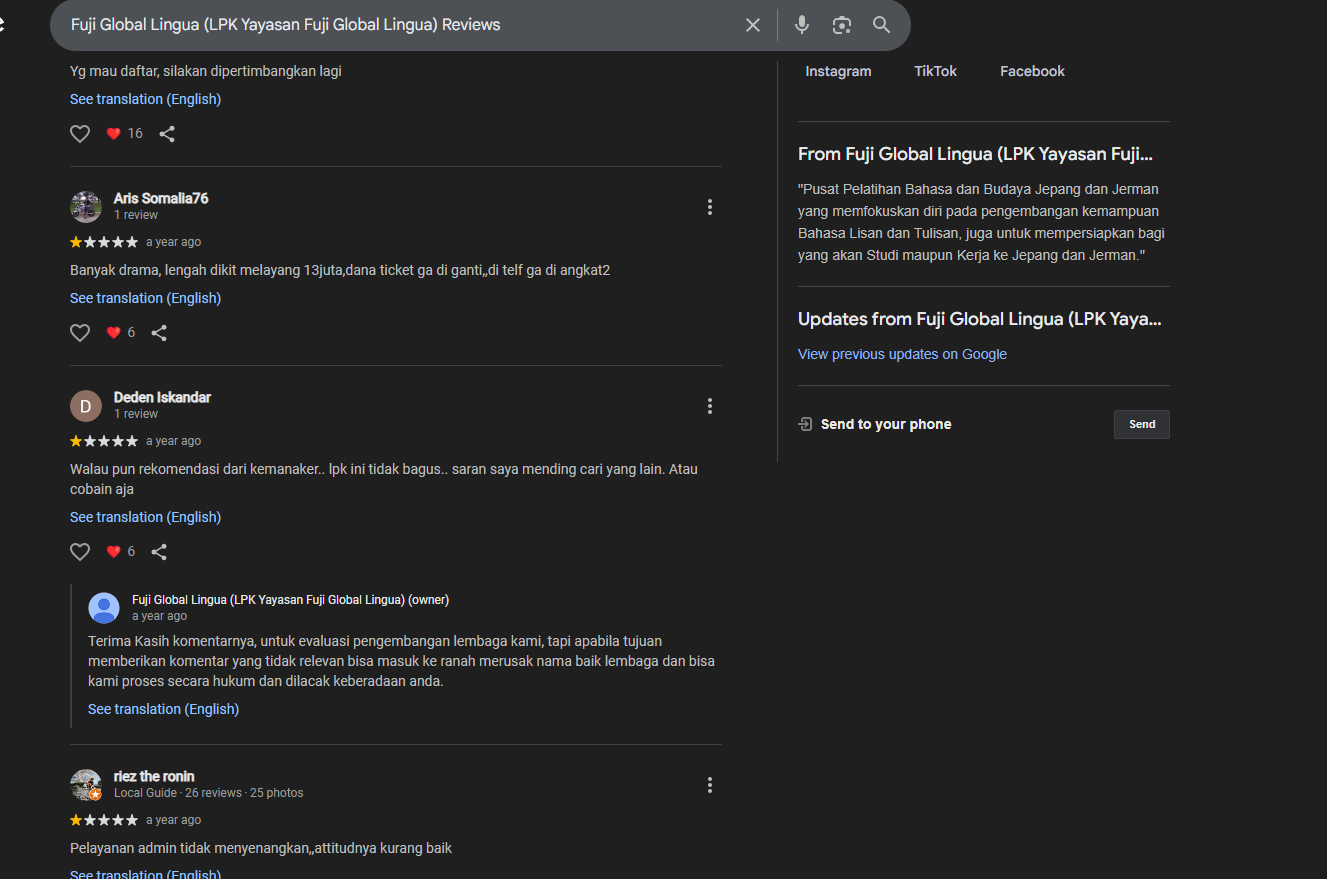1327x879 pixels.
Task: Click the owner reply avatar icon
Action: pos(104,608)
